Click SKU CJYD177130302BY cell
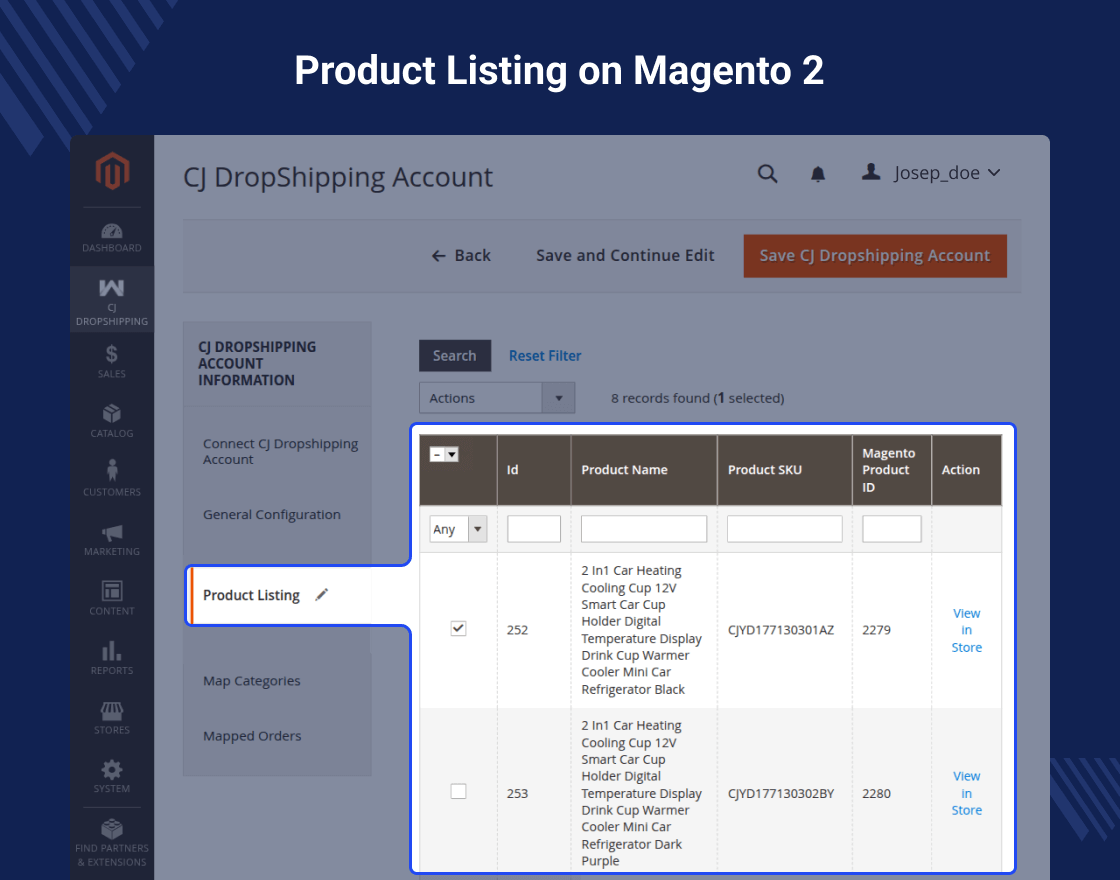The height and width of the screenshot is (880, 1120). pos(781,794)
